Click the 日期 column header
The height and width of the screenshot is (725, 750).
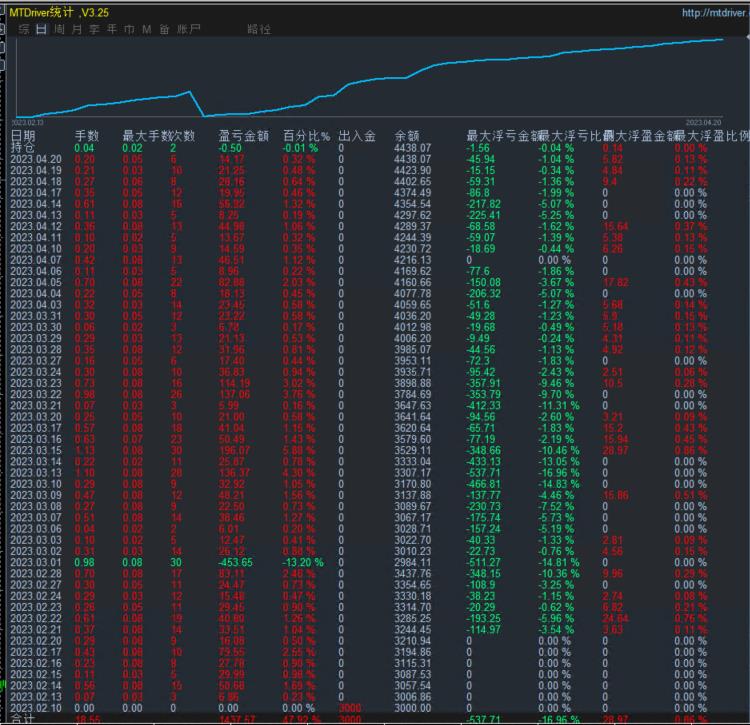click(23, 136)
